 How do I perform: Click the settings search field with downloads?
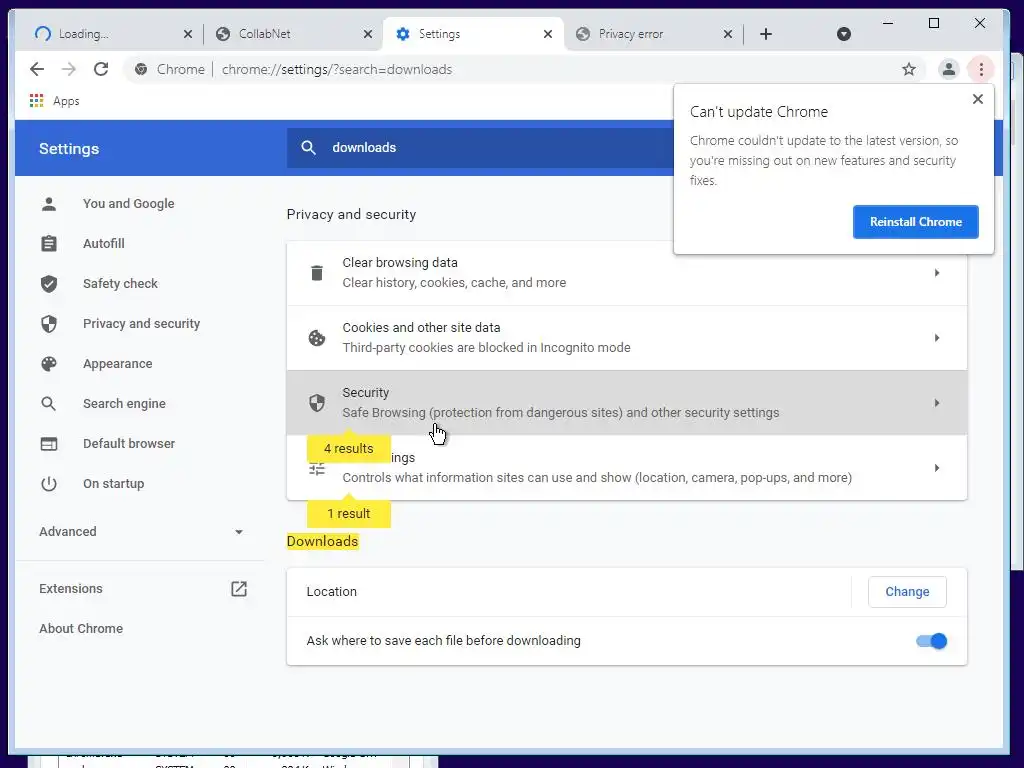pos(480,148)
